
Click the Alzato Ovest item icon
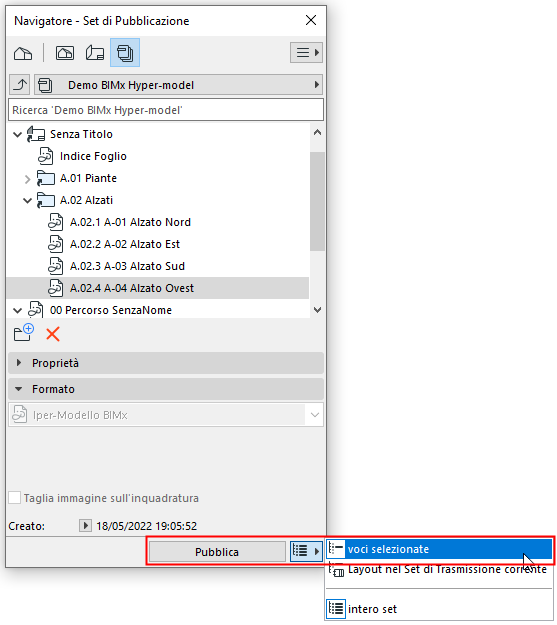55,288
